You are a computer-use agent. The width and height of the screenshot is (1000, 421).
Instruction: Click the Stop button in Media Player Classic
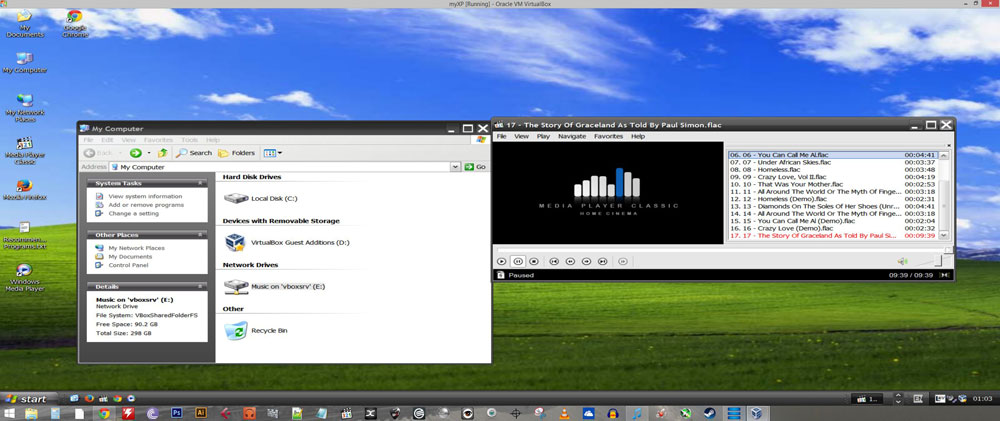pyautogui.click(x=534, y=261)
